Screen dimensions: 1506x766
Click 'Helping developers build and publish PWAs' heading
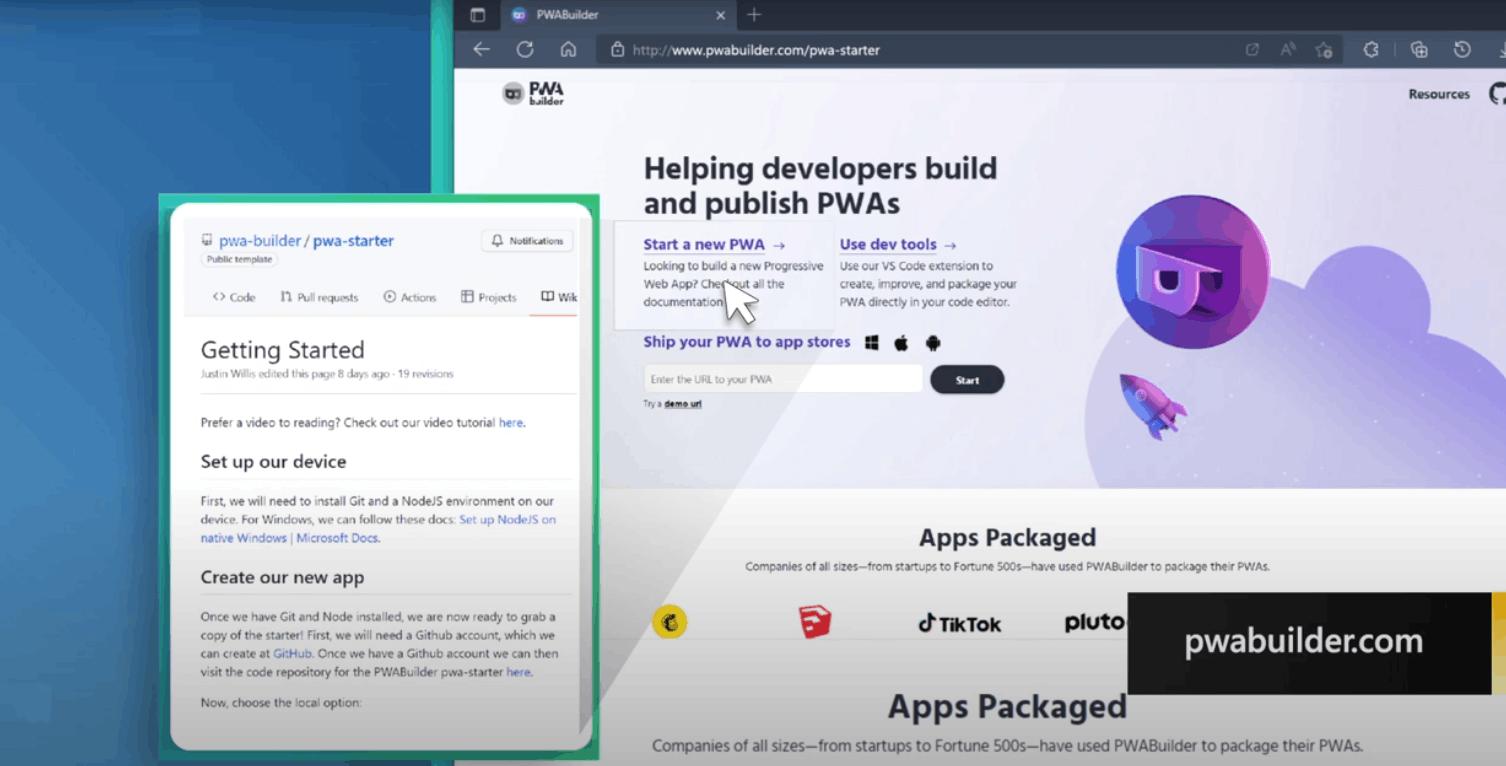click(820, 186)
